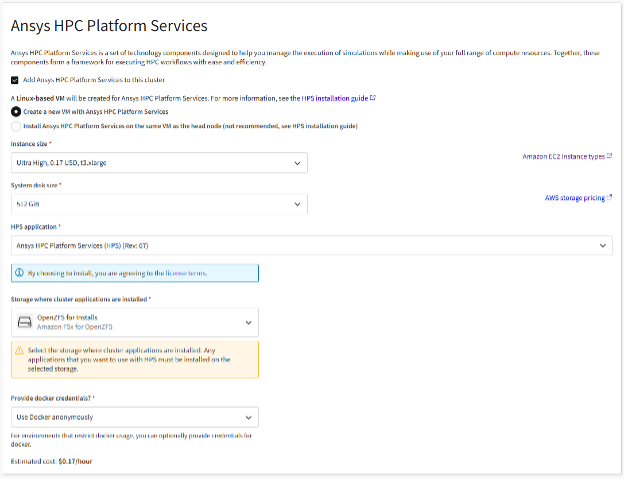
Task: Open Amazon EC2 instance types link
Action: 564,156
